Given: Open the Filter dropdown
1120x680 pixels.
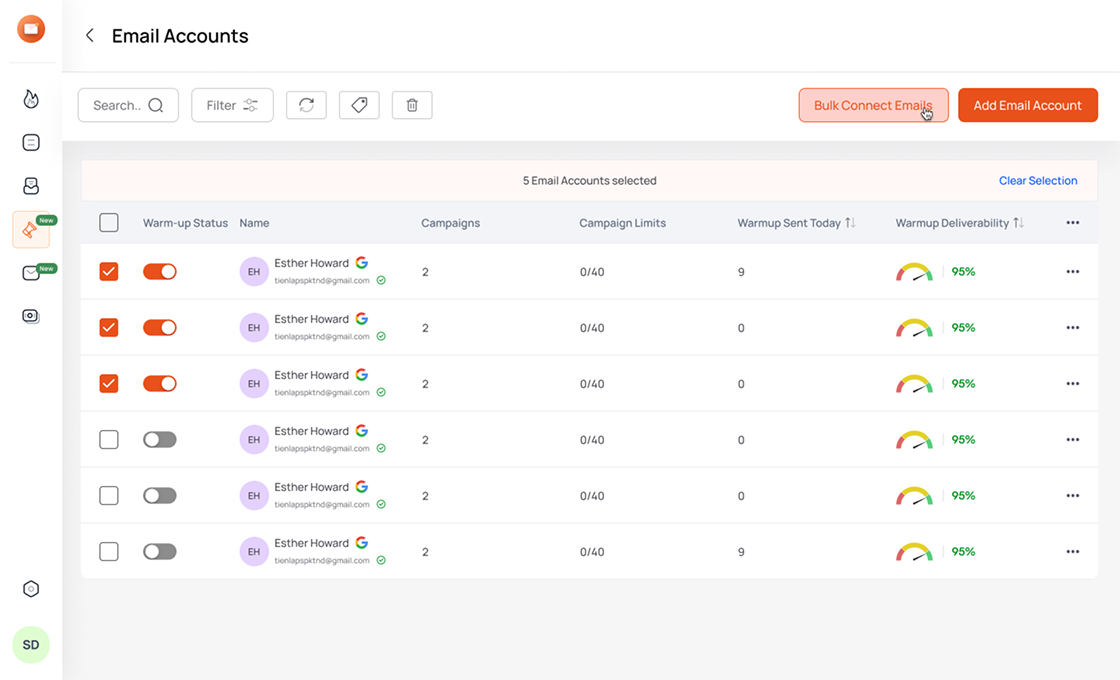Looking at the screenshot, I should coord(232,104).
